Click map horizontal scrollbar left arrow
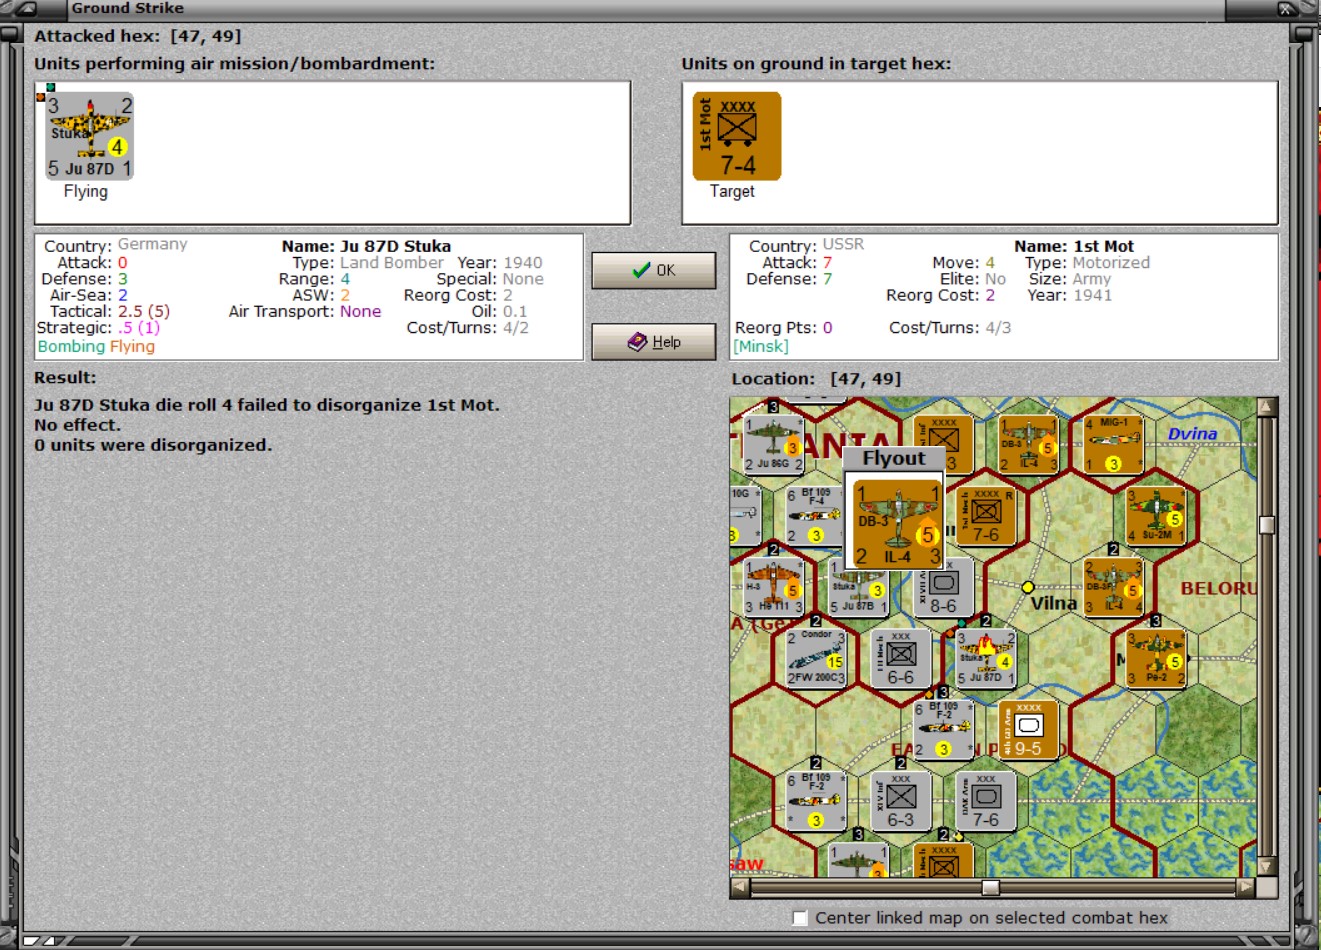Image resolution: width=1321 pixels, height=950 pixels. (740, 887)
